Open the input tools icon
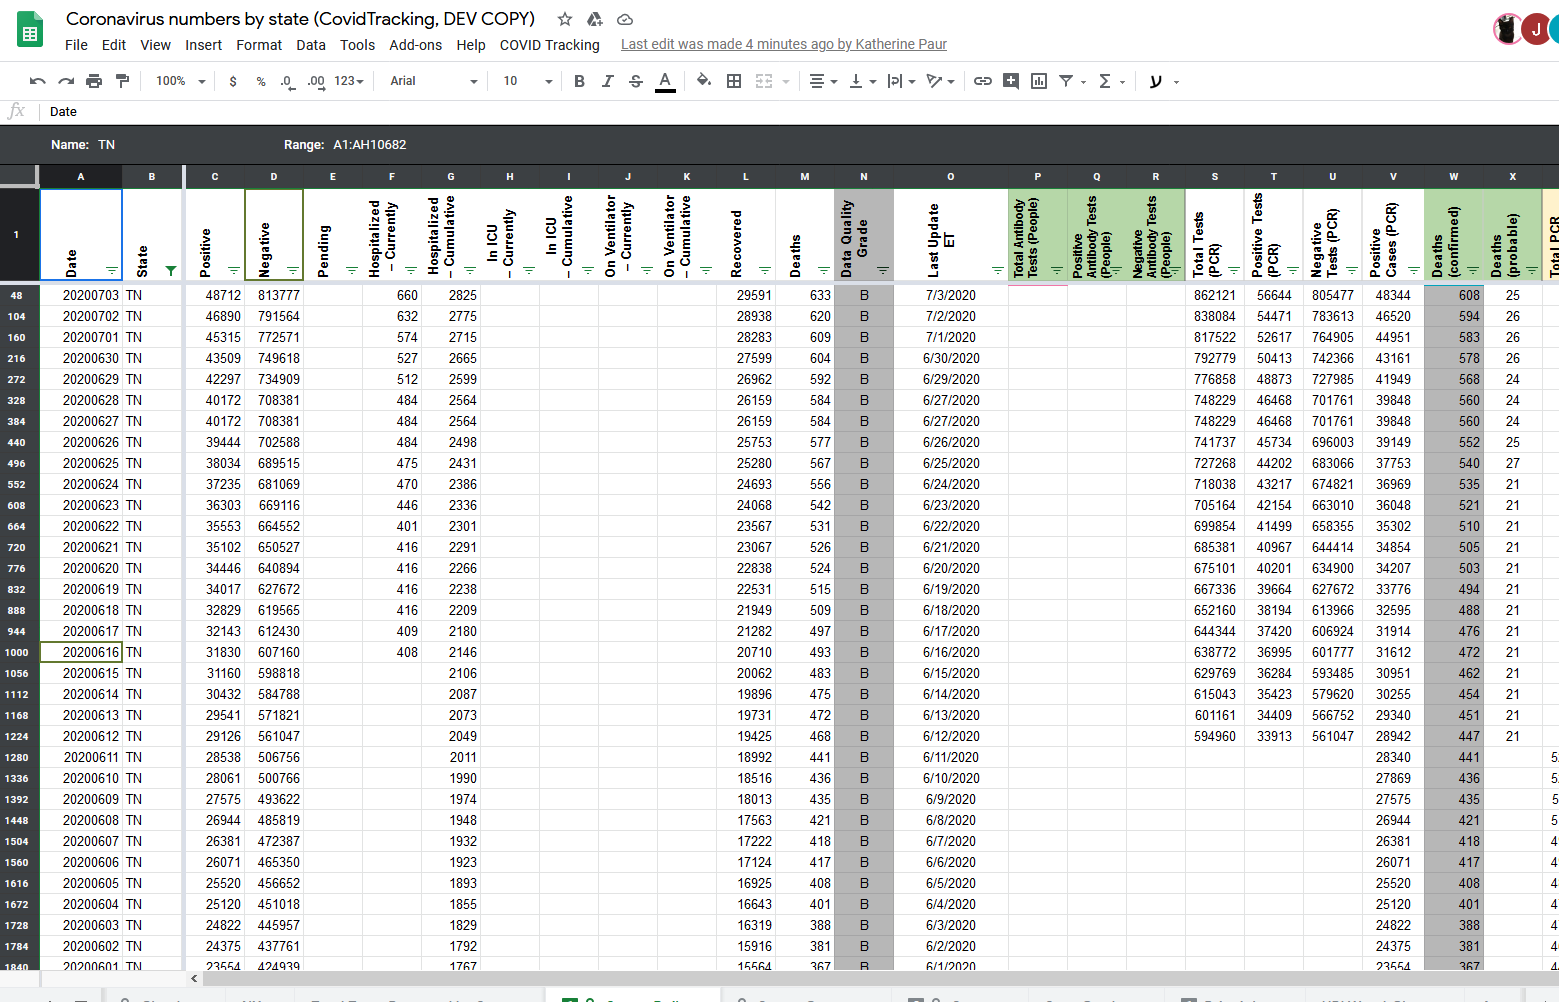The width and height of the screenshot is (1559, 1002). (1156, 81)
